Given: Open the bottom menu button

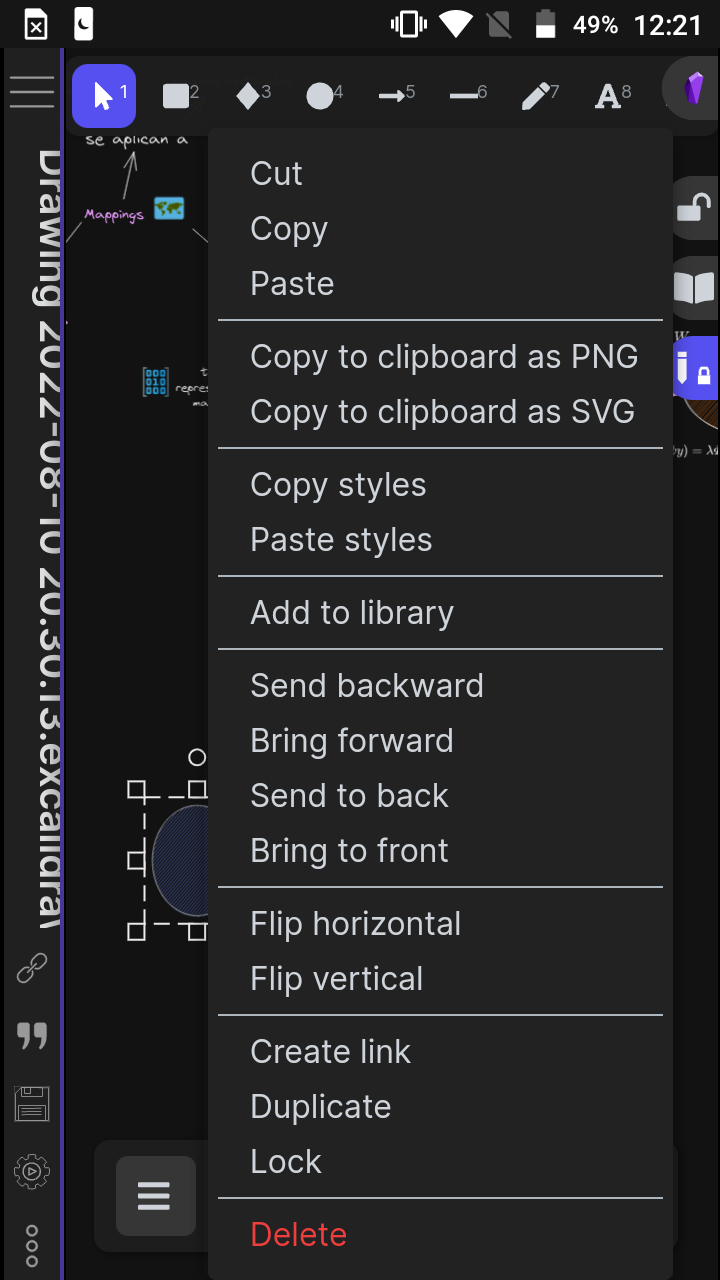Looking at the screenshot, I should tap(154, 1195).
